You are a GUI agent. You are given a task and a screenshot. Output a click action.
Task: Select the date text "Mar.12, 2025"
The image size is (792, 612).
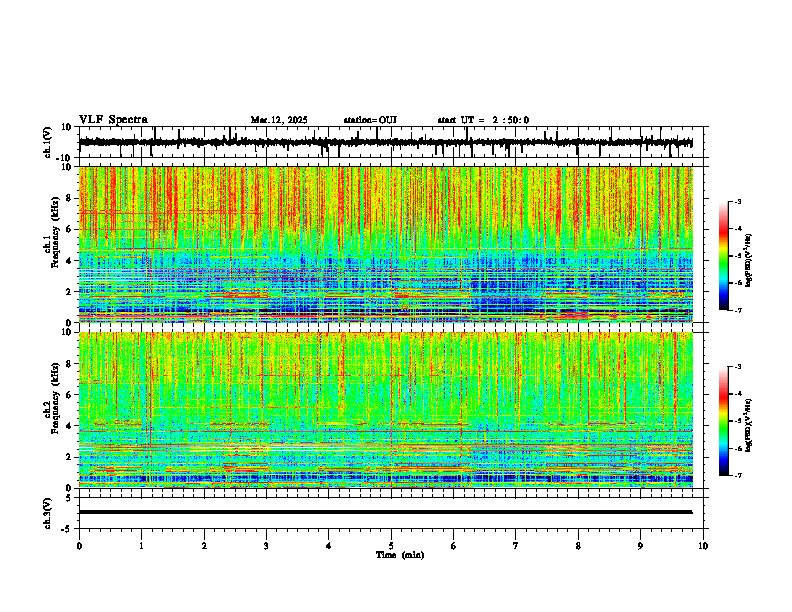pyautogui.click(x=279, y=120)
